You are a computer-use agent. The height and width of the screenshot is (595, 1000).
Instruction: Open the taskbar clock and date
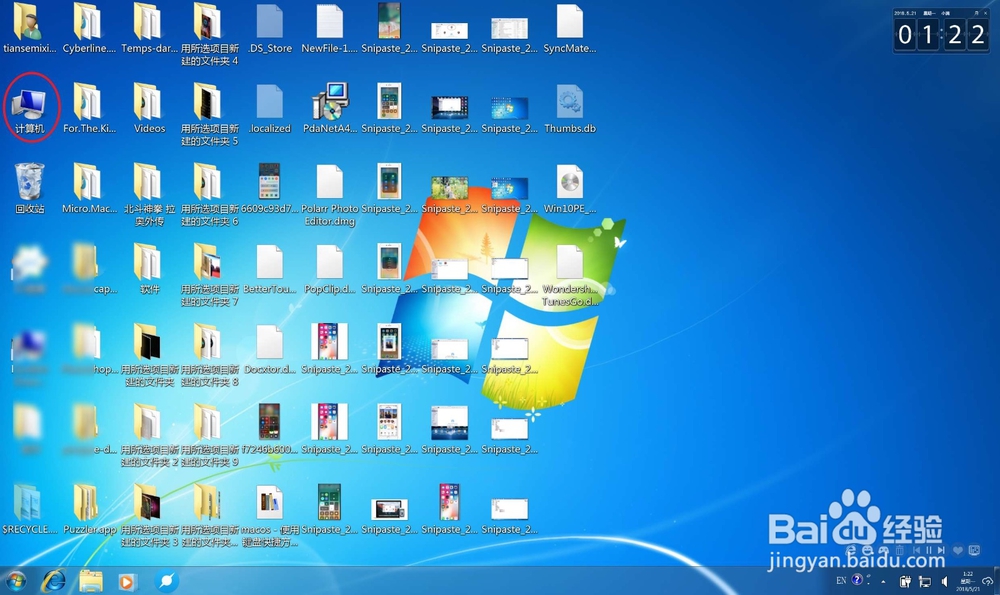pos(967,581)
